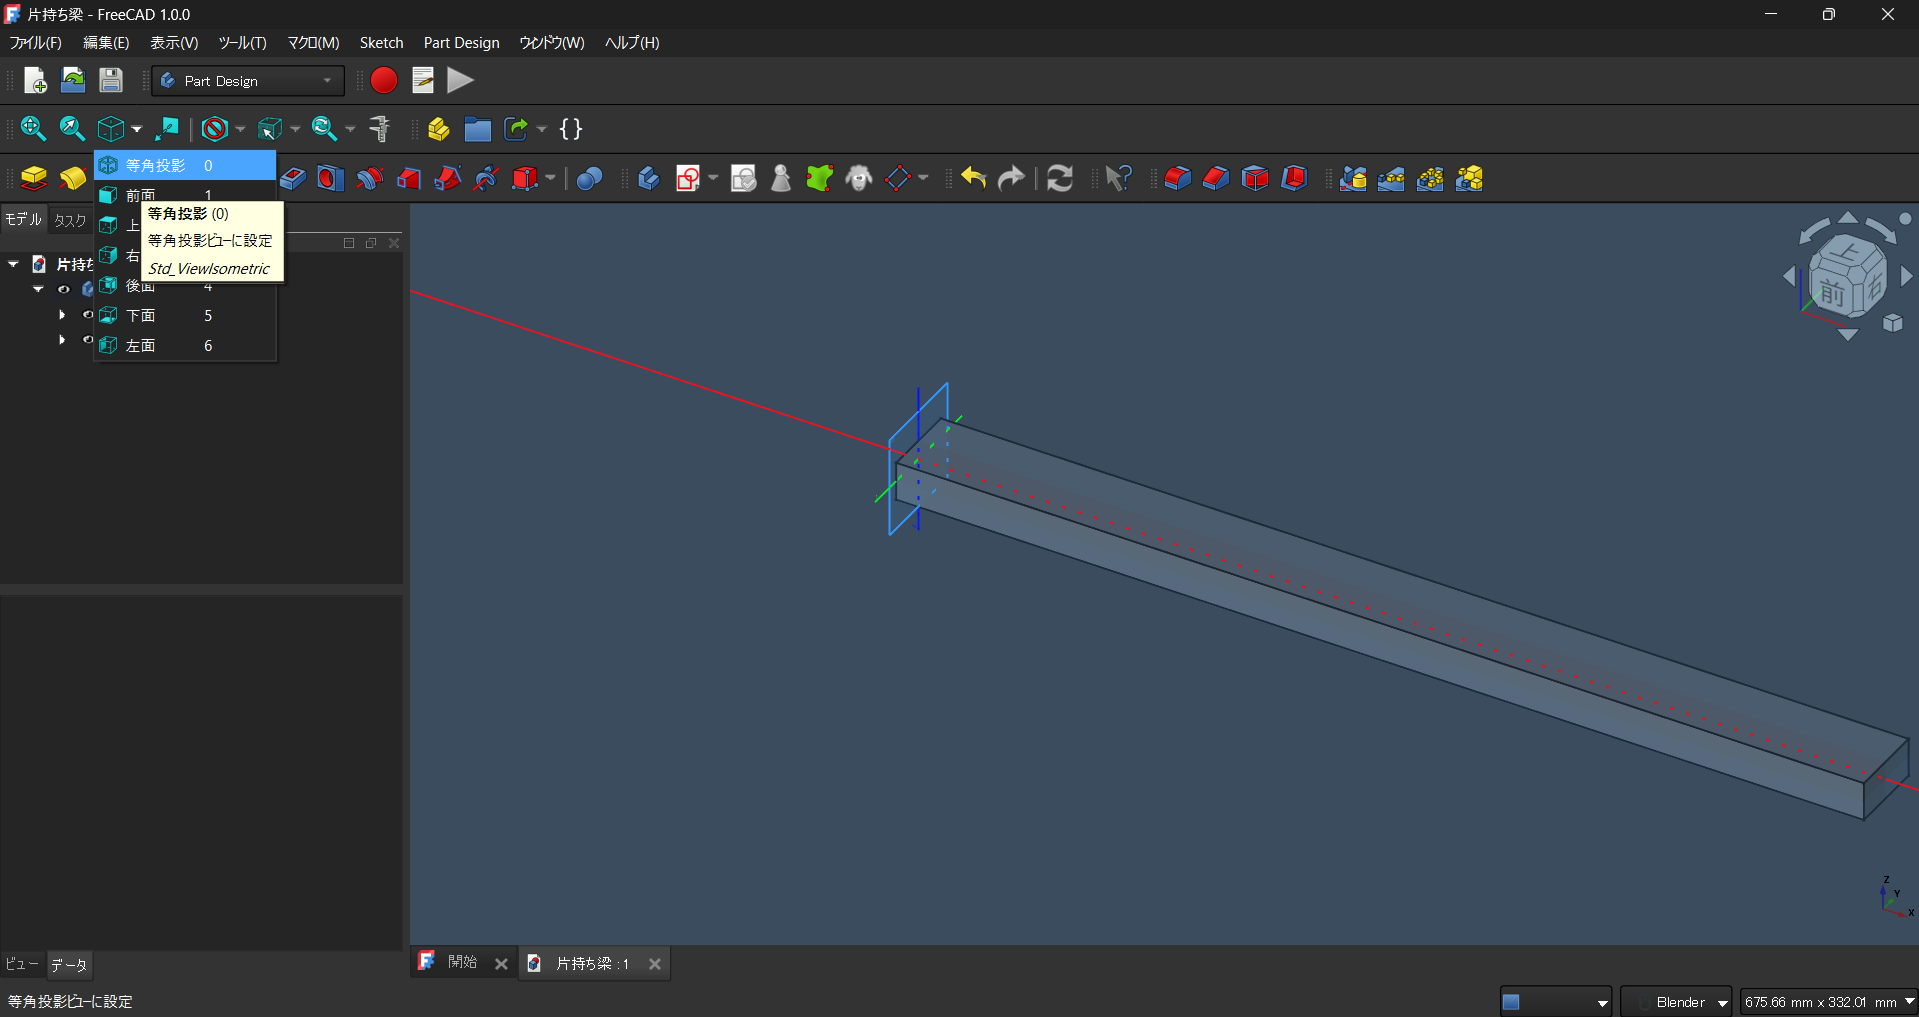Image resolution: width=1919 pixels, height=1017 pixels.
Task: Open the 編集(E) menu
Action: [x=106, y=43]
